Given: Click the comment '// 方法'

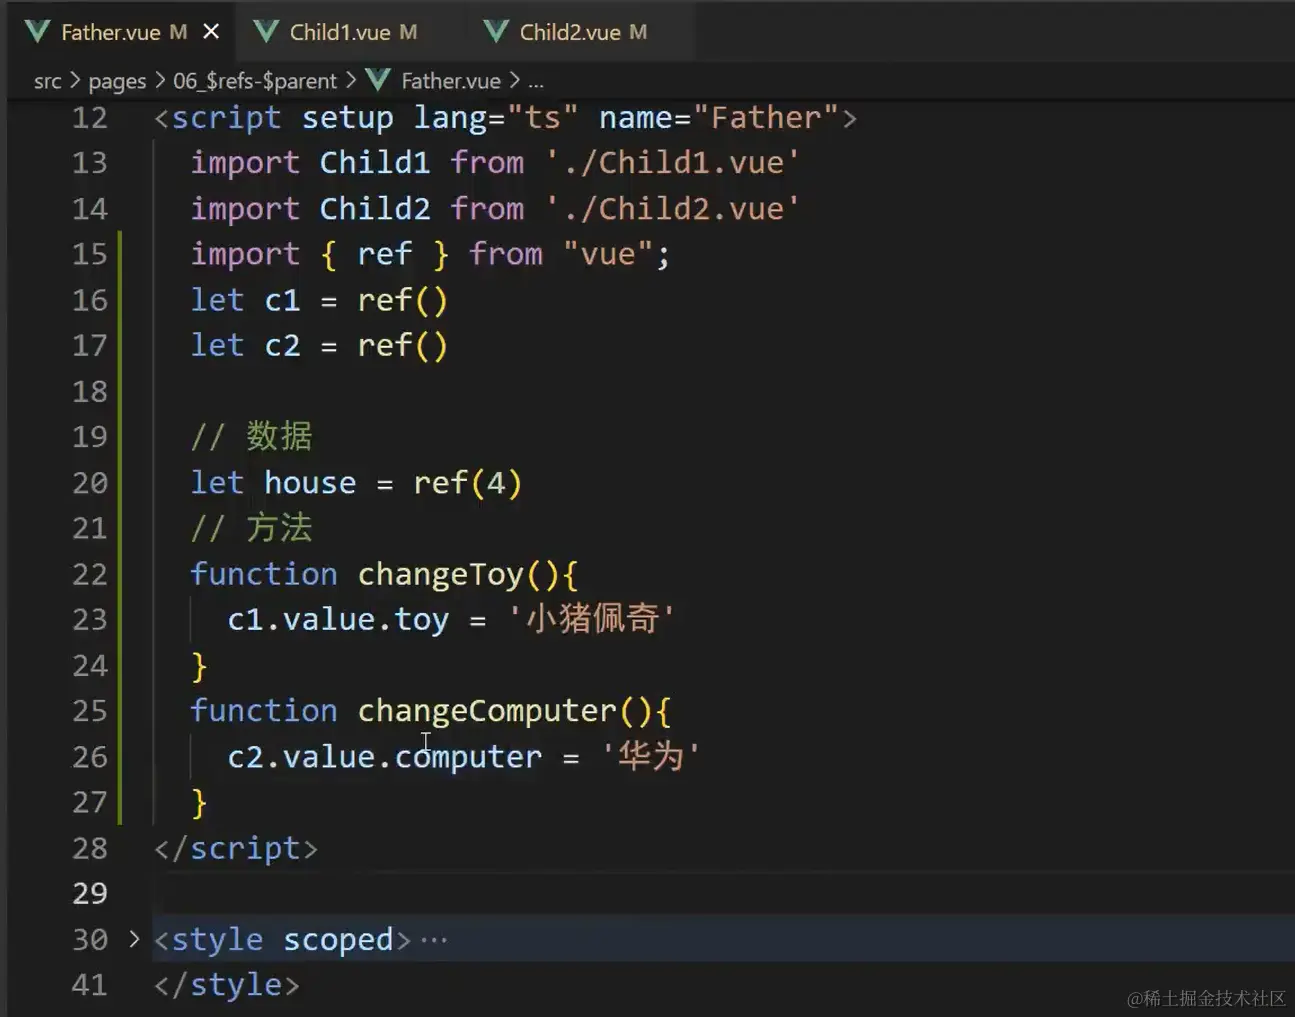Looking at the screenshot, I should [251, 528].
